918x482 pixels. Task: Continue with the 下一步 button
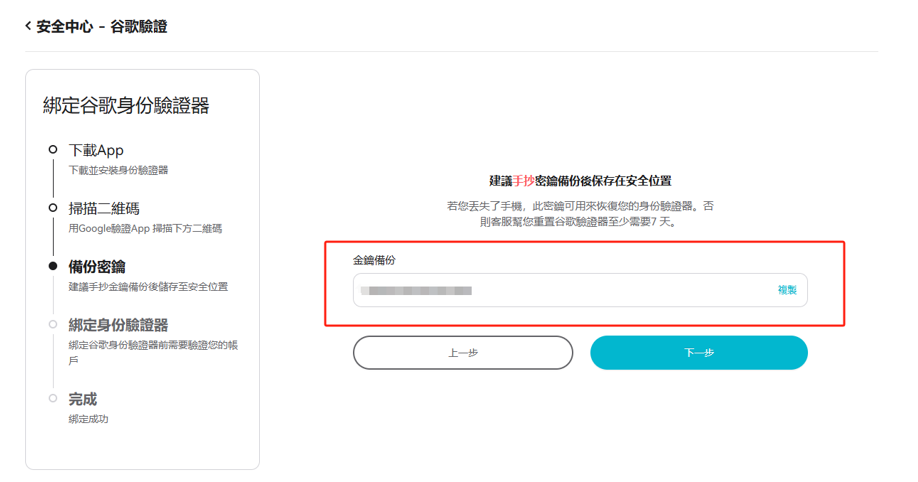point(699,353)
